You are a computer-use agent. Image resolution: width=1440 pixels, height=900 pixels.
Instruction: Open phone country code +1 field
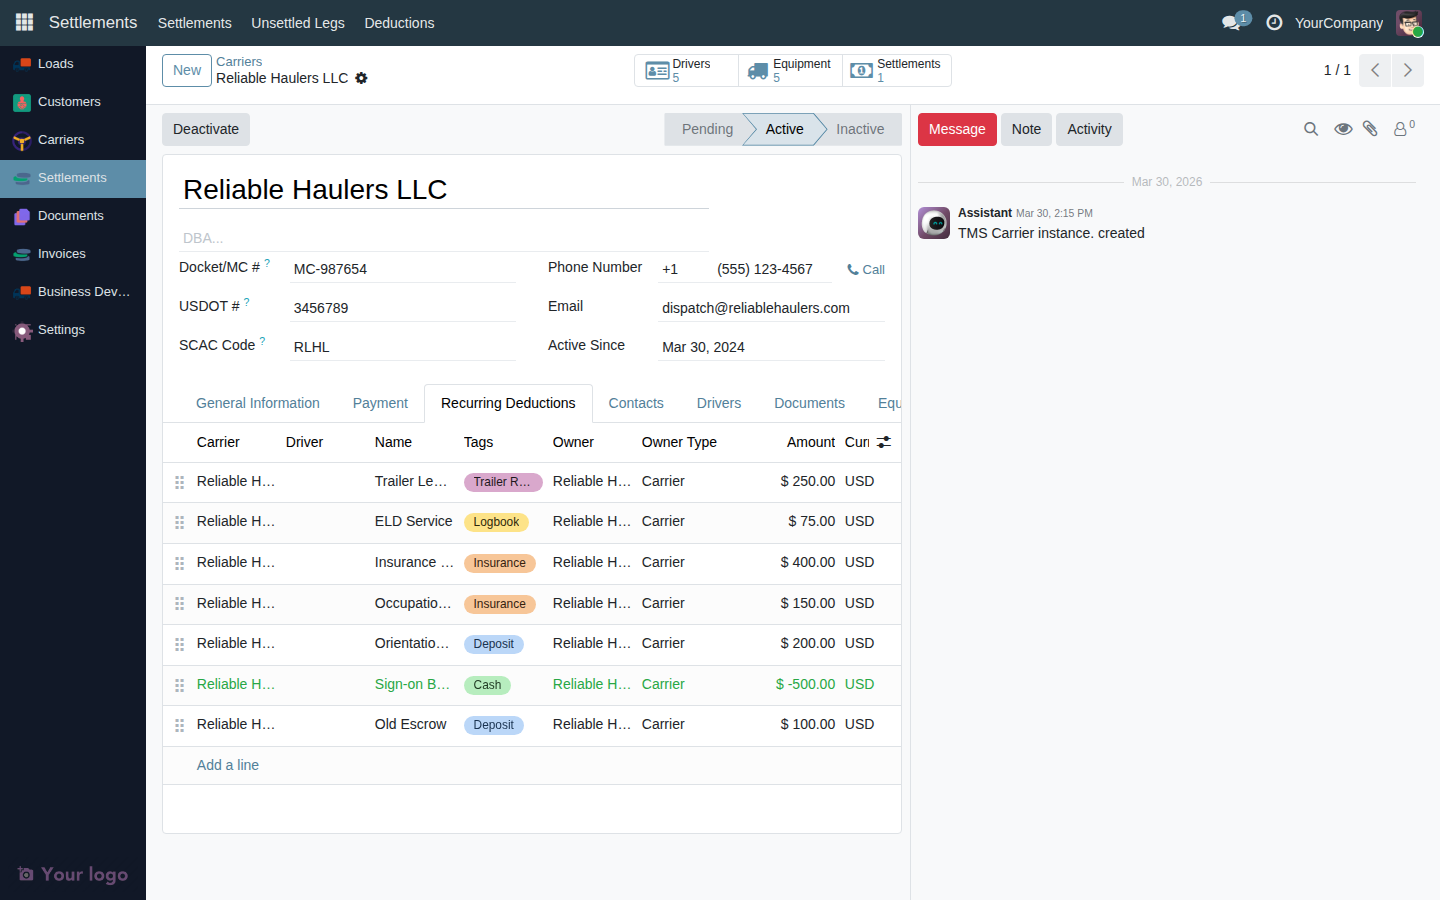(685, 269)
